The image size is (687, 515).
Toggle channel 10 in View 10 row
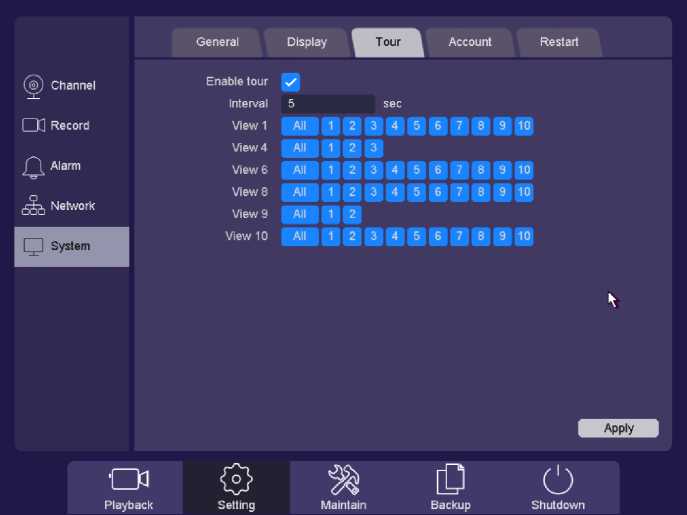524,236
